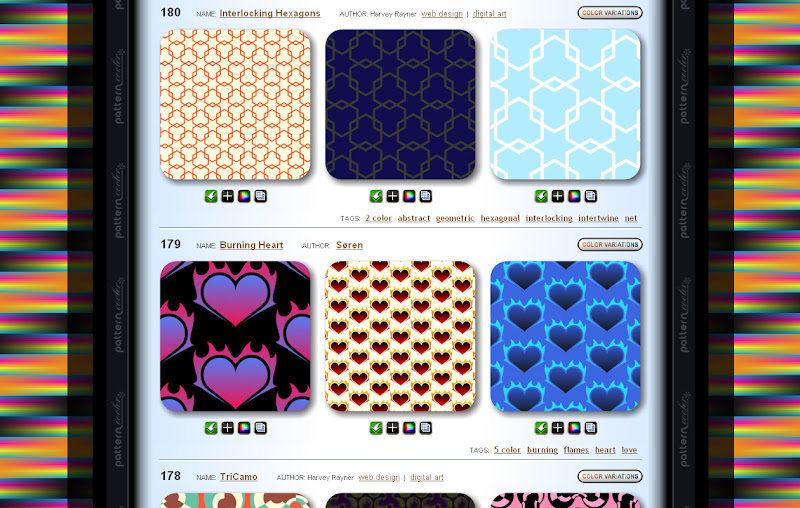Click the green download icon under orange hexagon pattern
Image resolution: width=800 pixels, height=508 pixels.
click(211, 196)
